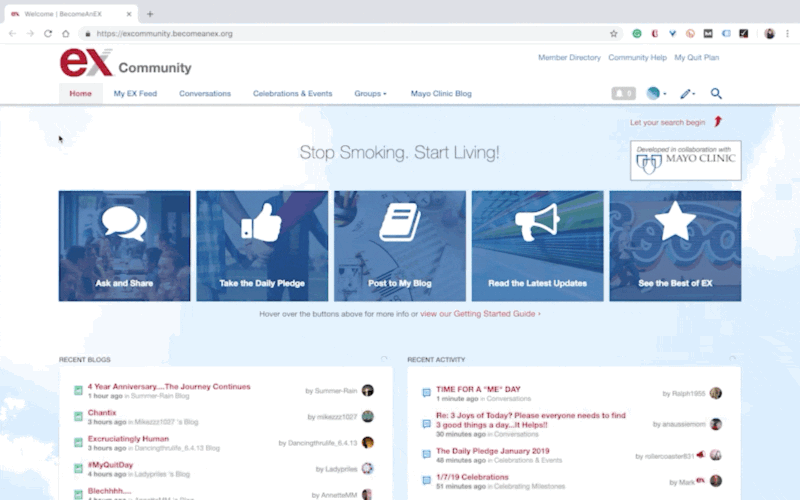The height and width of the screenshot is (500, 800).
Task: Click Dancingthrulife_6.4.13's avatar
Action: (x=368, y=442)
